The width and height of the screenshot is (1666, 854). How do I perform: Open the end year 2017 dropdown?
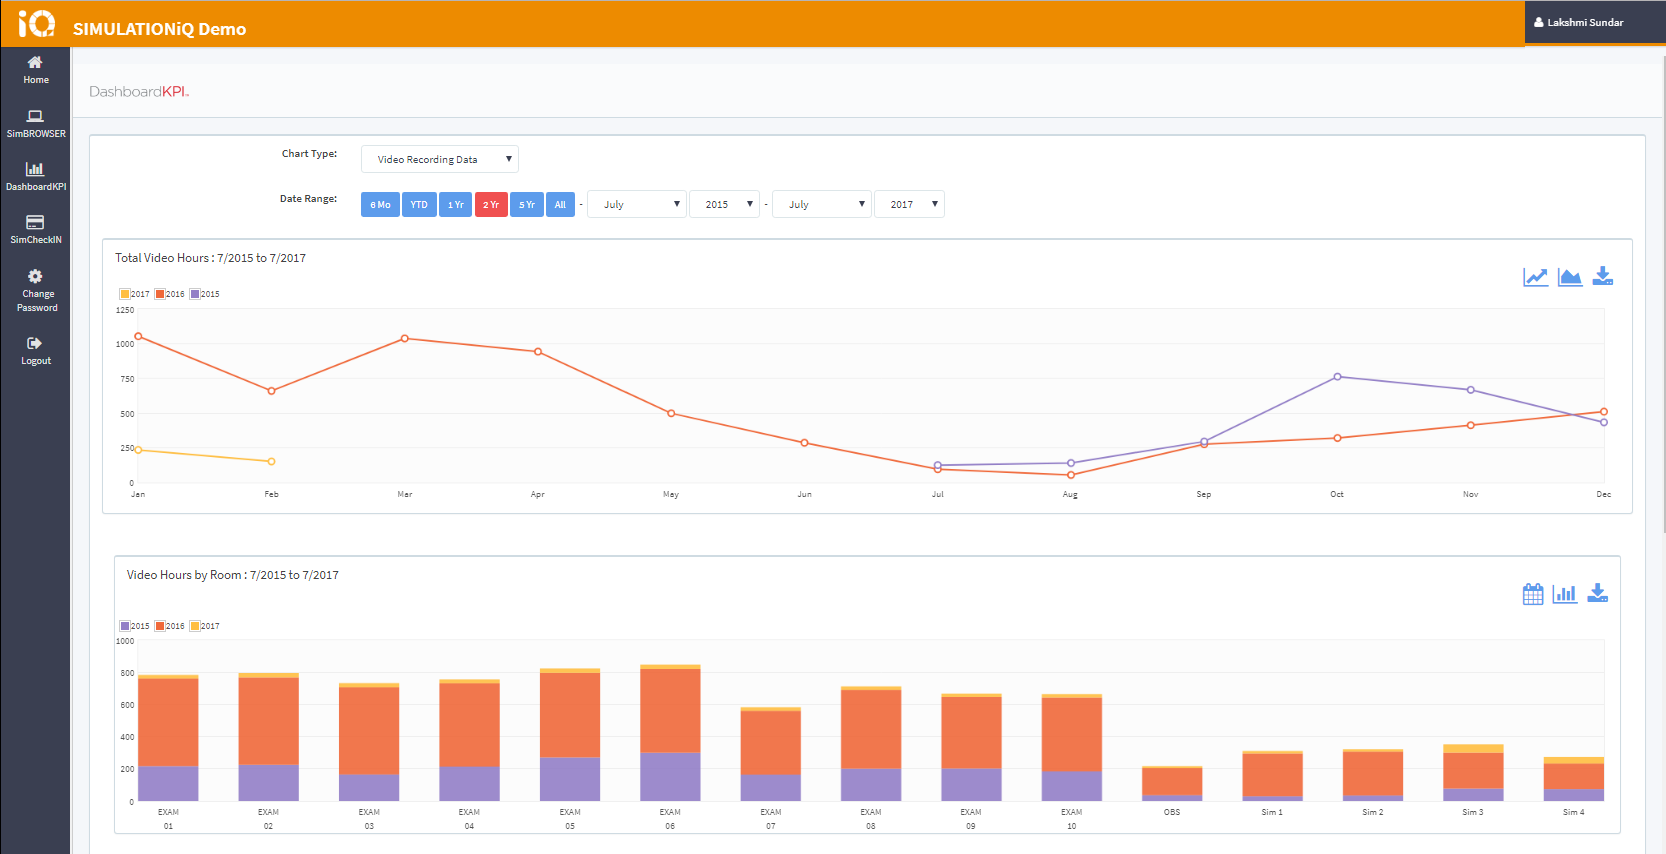[x=909, y=205]
